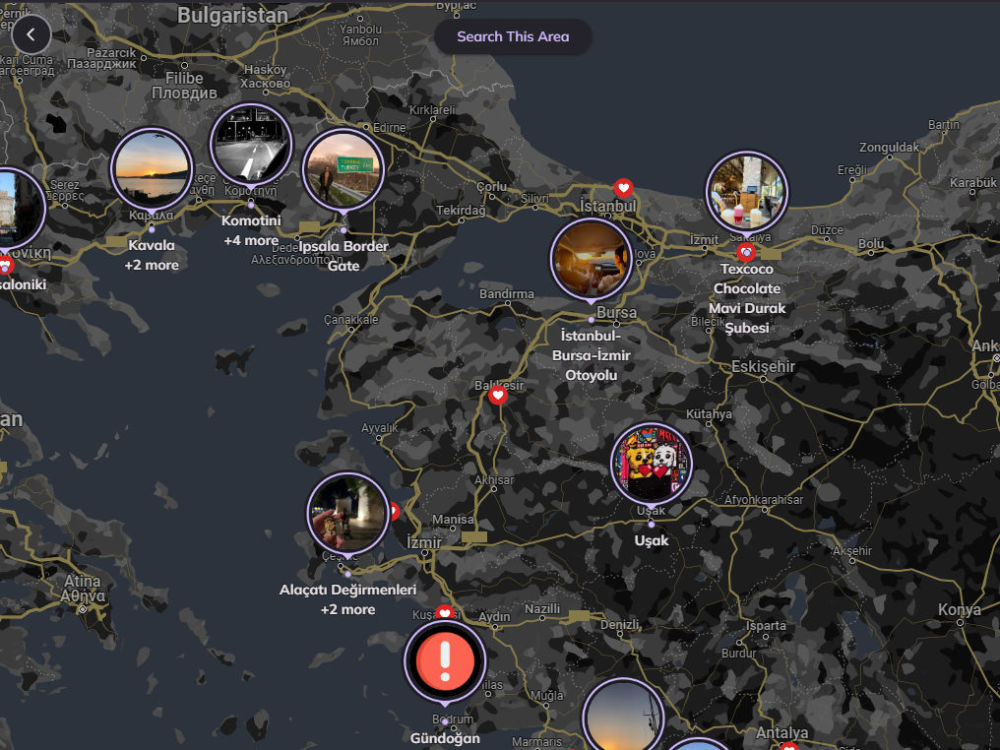The width and height of the screenshot is (1000, 750).
Task: Open İstanbul-Bursa-İzmir Otoyolu photo pin
Action: [591, 259]
